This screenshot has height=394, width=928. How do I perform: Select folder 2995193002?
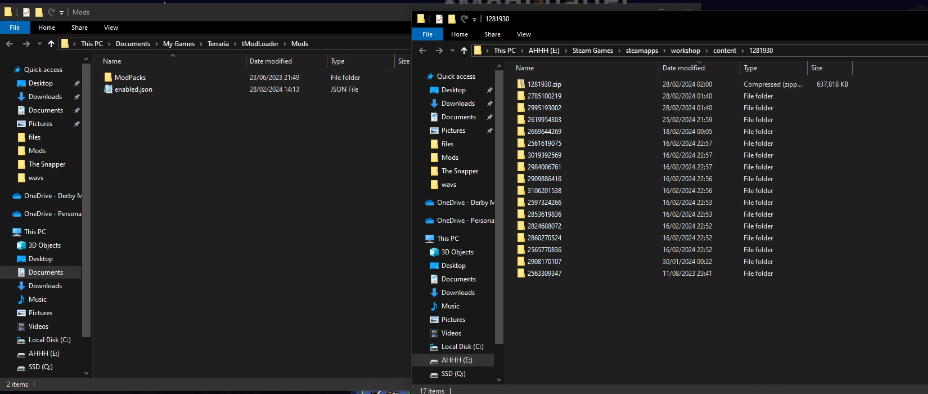[544, 108]
